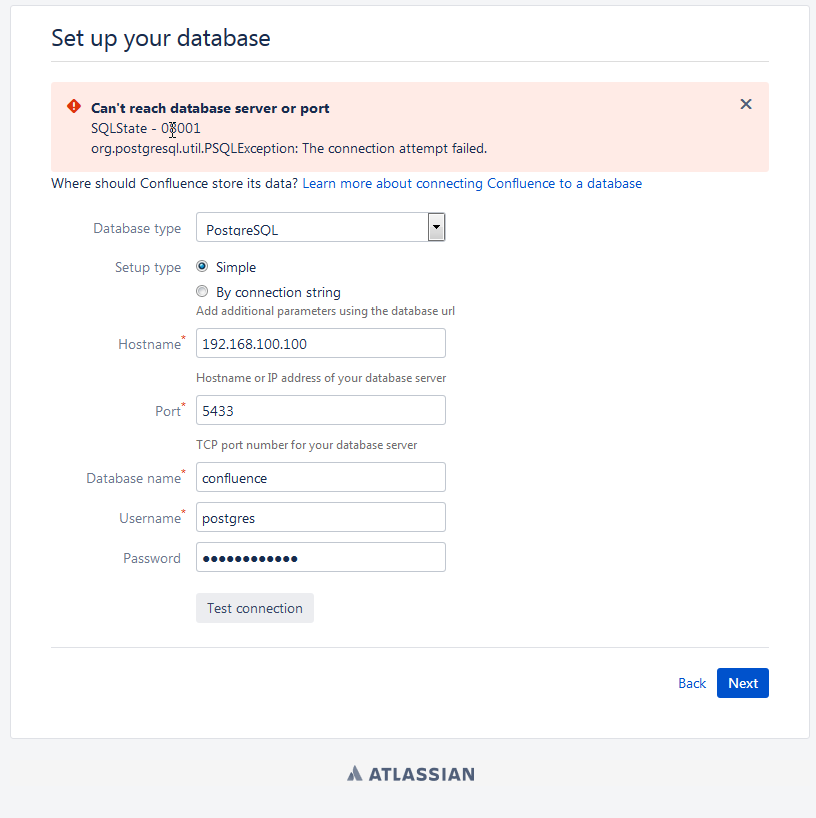Open Learn more about connecting Confluence link

pos(472,184)
